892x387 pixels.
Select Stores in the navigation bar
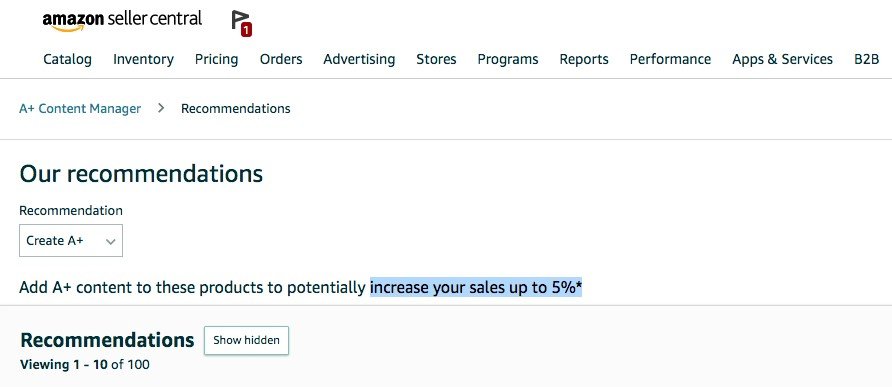(436, 59)
